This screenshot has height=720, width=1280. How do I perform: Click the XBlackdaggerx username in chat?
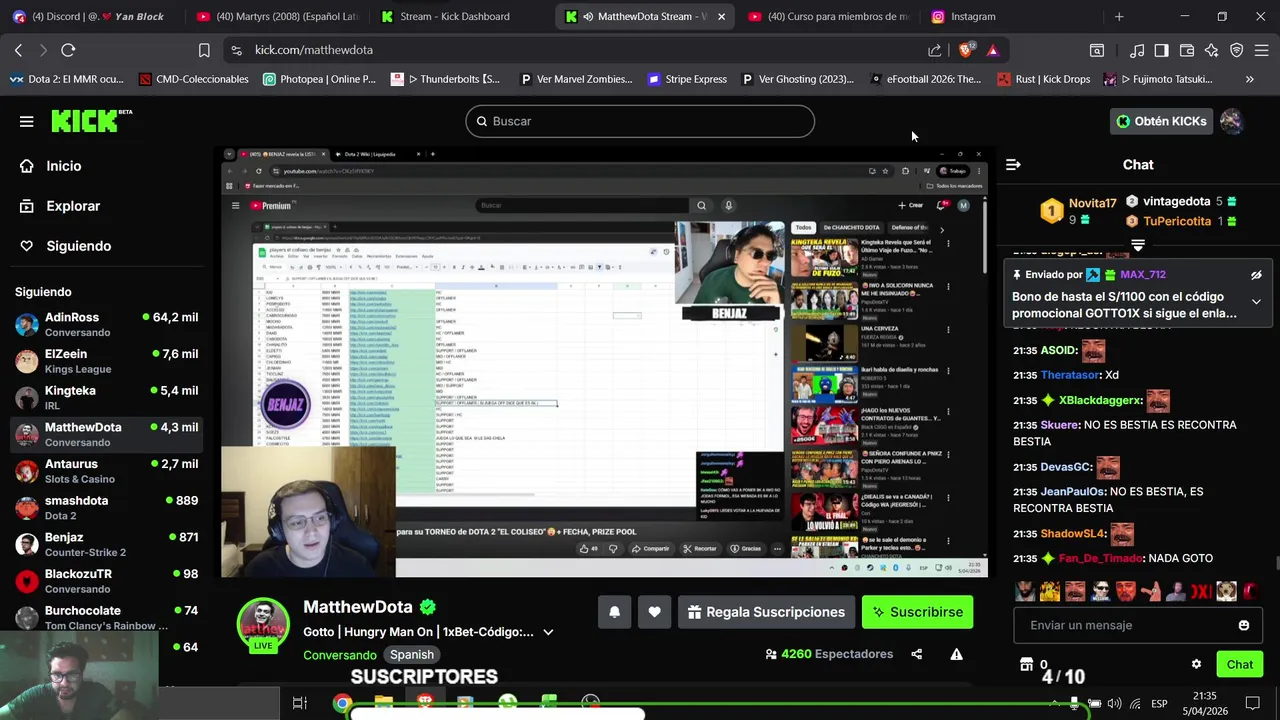(x=1100, y=400)
